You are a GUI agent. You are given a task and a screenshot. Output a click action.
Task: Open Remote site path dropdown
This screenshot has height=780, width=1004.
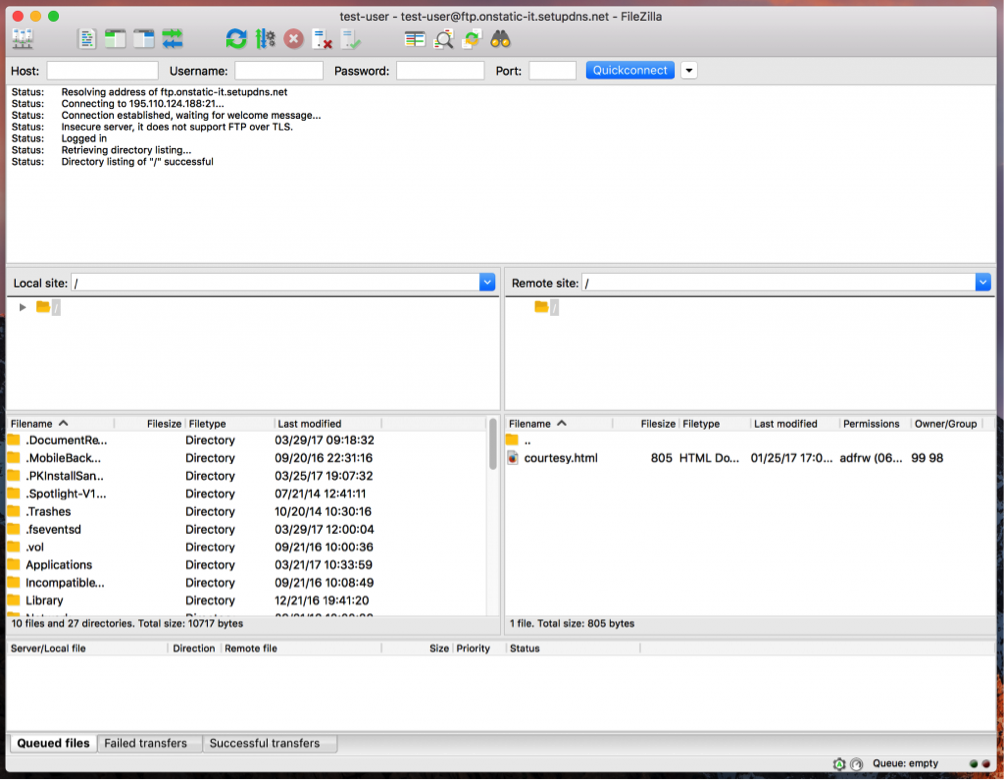[x=983, y=282]
